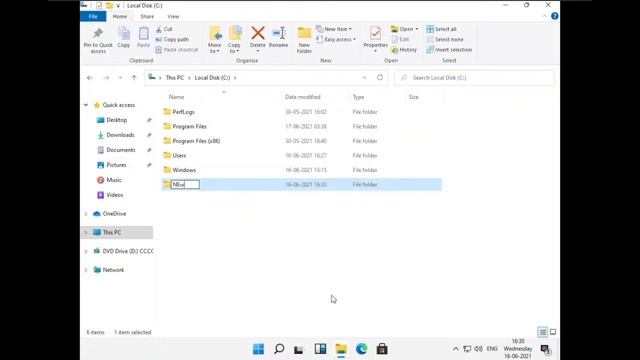Image resolution: width=640 pixels, height=360 pixels.
Task: Open the Help question mark icon
Action: coord(554,16)
